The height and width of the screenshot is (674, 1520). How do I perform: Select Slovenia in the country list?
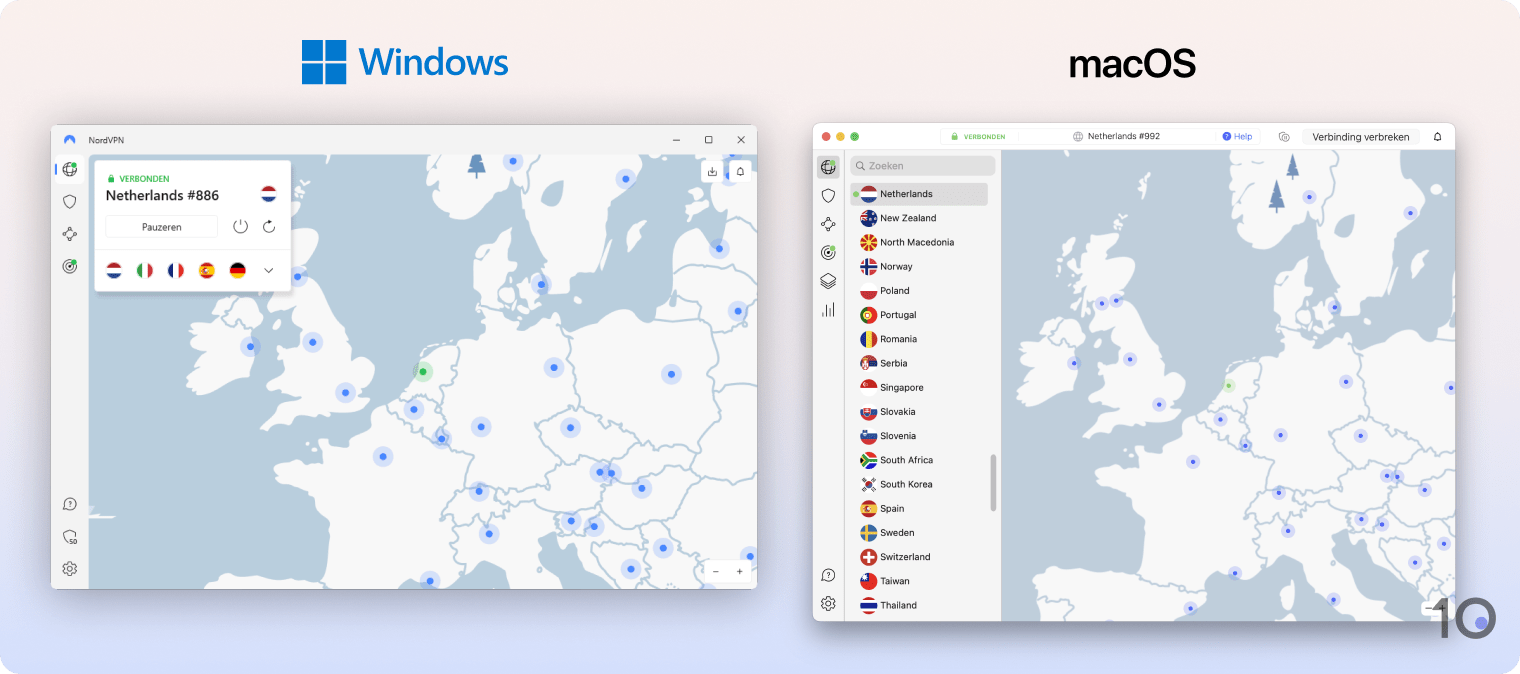point(919,436)
